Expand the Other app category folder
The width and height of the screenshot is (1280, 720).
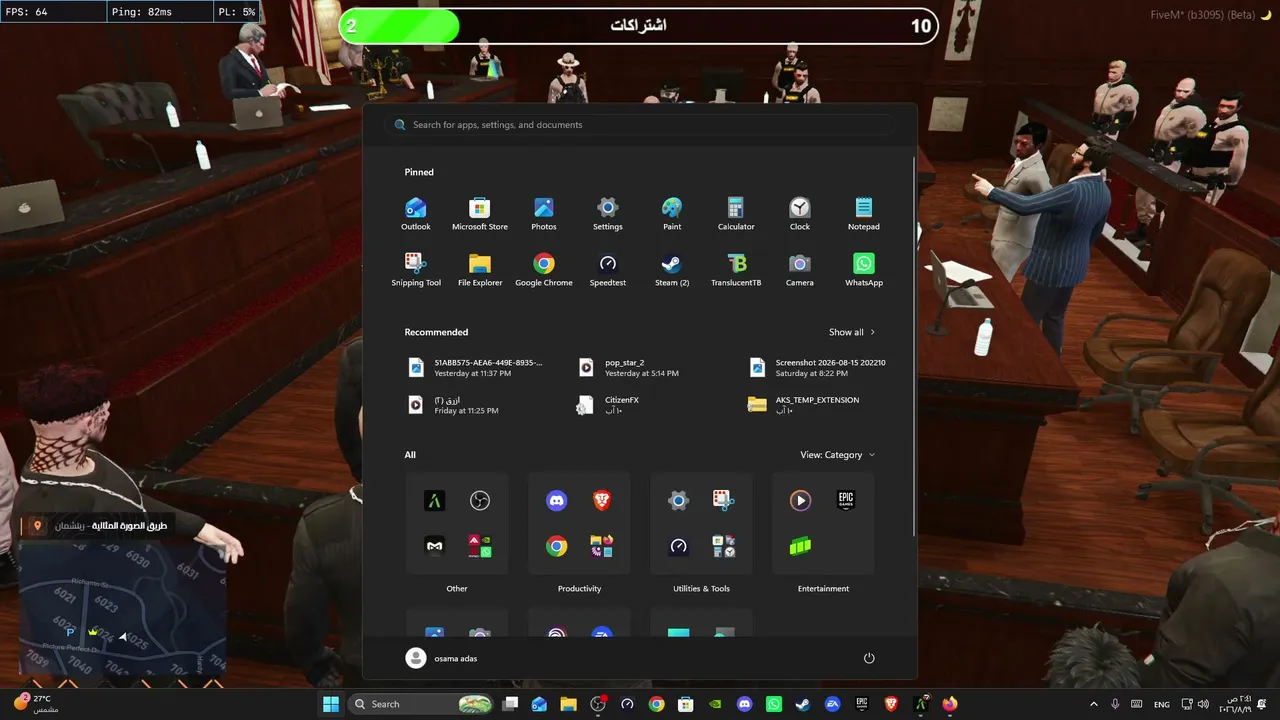coord(457,524)
